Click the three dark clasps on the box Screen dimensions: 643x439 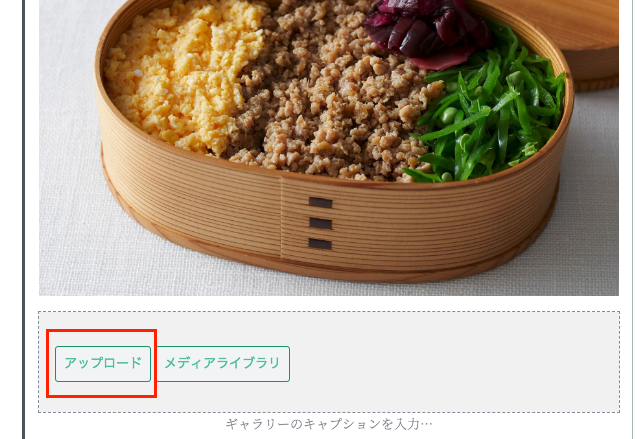tap(320, 223)
